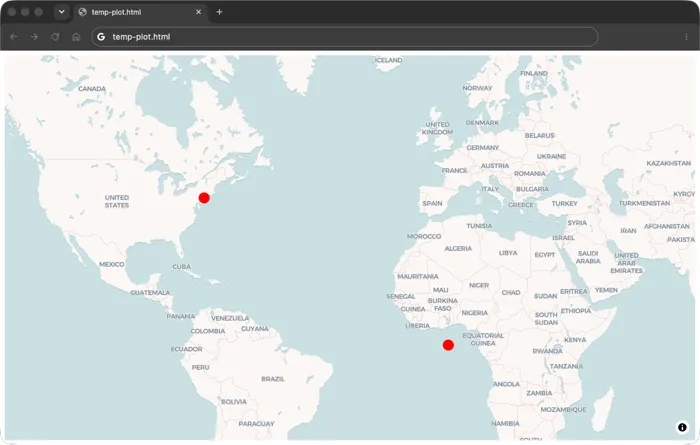Click the VENEZUELA map label
700x445 pixels.
pyautogui.click(x=230, y=318)
